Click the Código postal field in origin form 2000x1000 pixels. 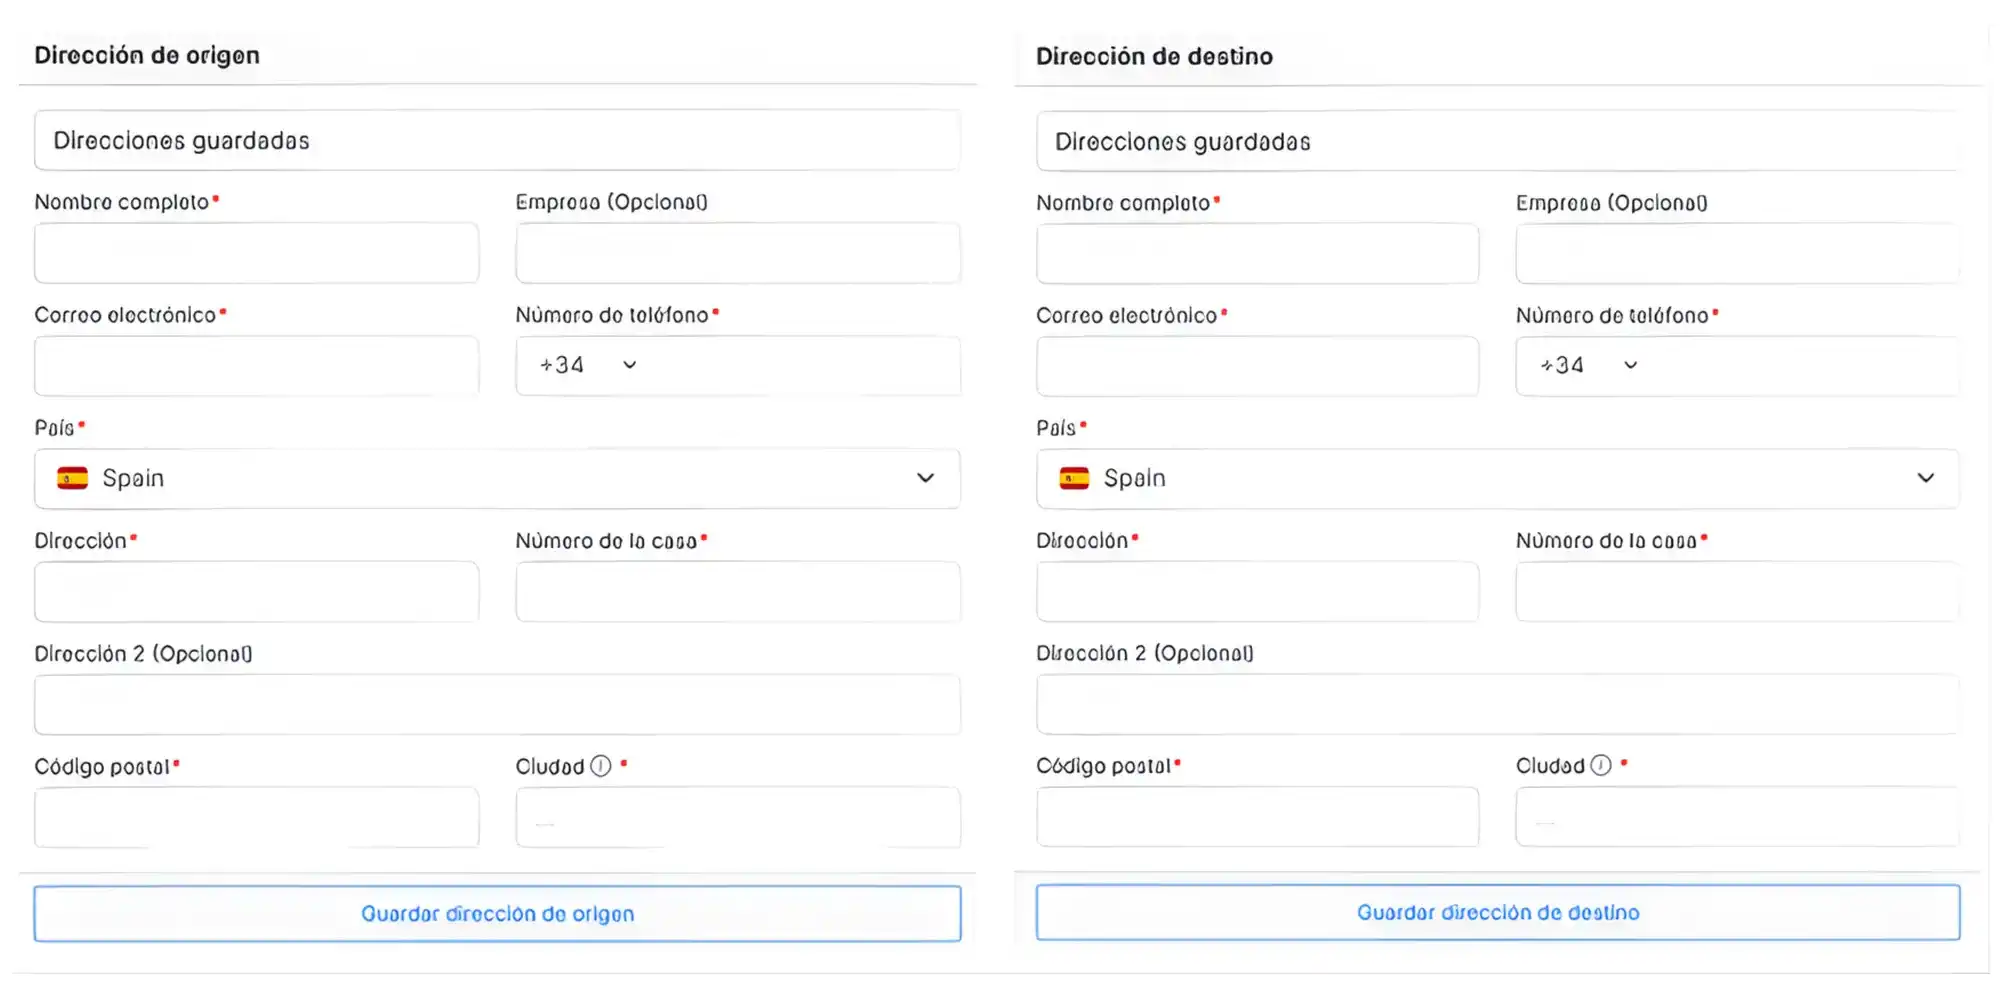[256, 817]
